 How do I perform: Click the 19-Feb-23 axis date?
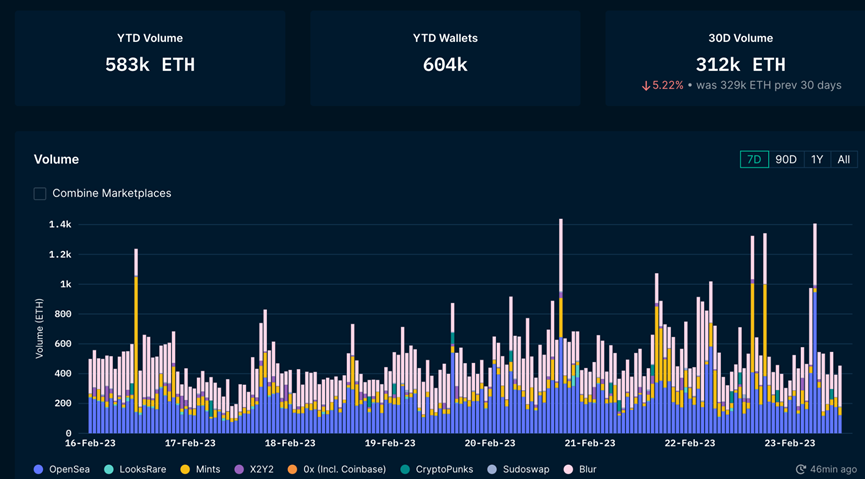tap(390, 443)
